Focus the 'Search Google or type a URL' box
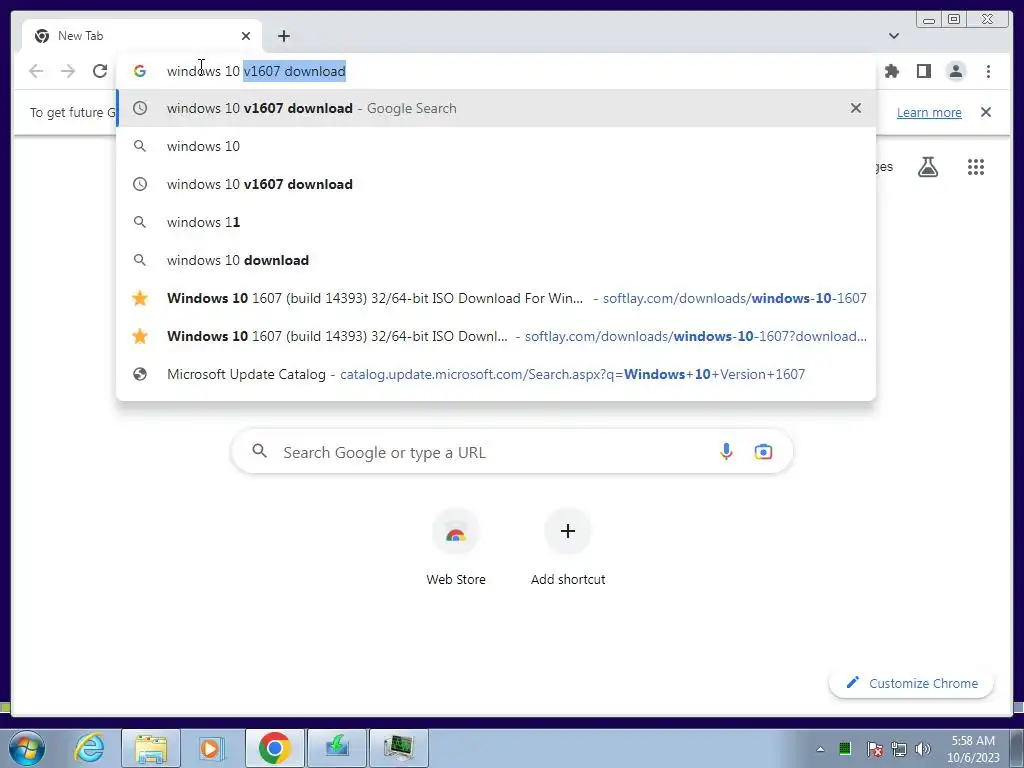The image size is (1024, 768). (512, 452)
